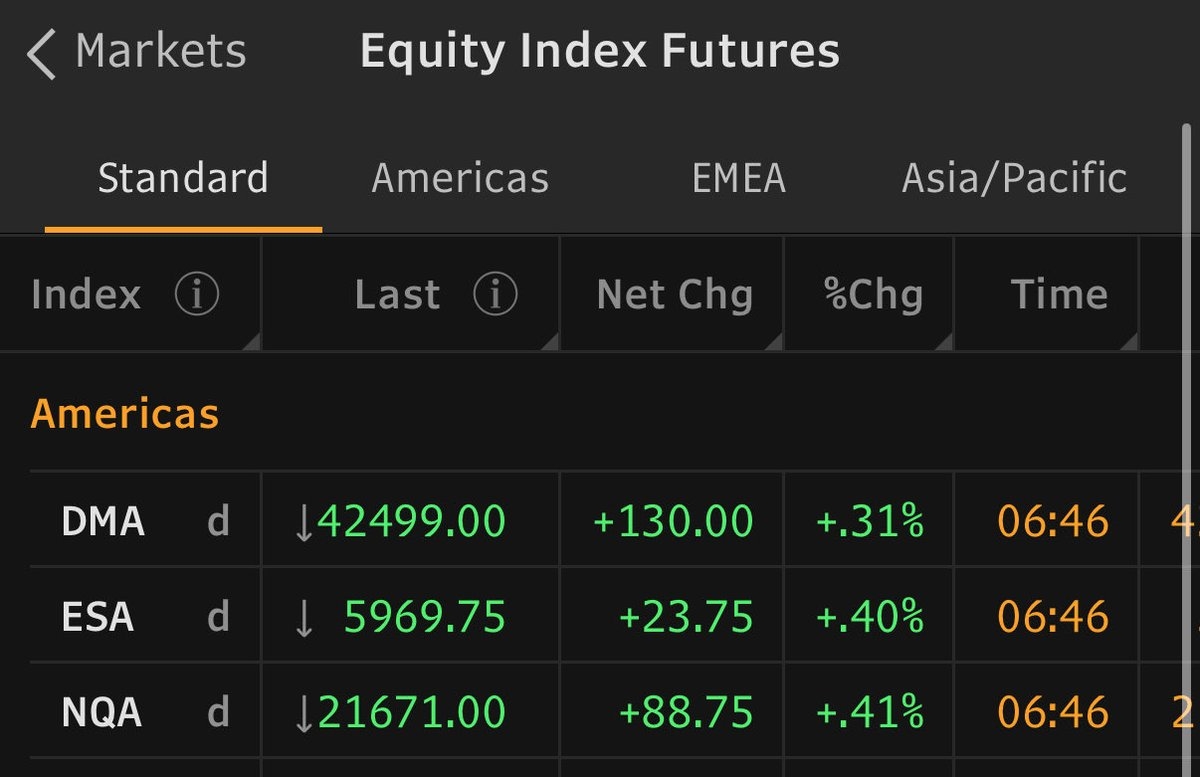Sort by the %Chg column header
Viewport: 1200px width, 777px height.
click(x=873, y=295)
